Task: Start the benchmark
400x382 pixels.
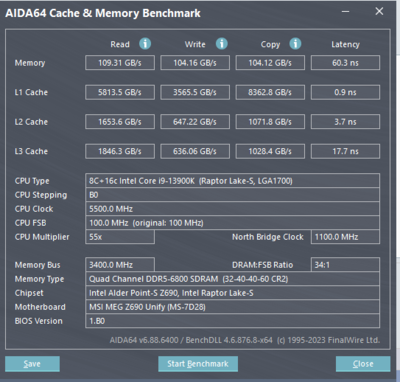Action: click(x=198, y=364)
